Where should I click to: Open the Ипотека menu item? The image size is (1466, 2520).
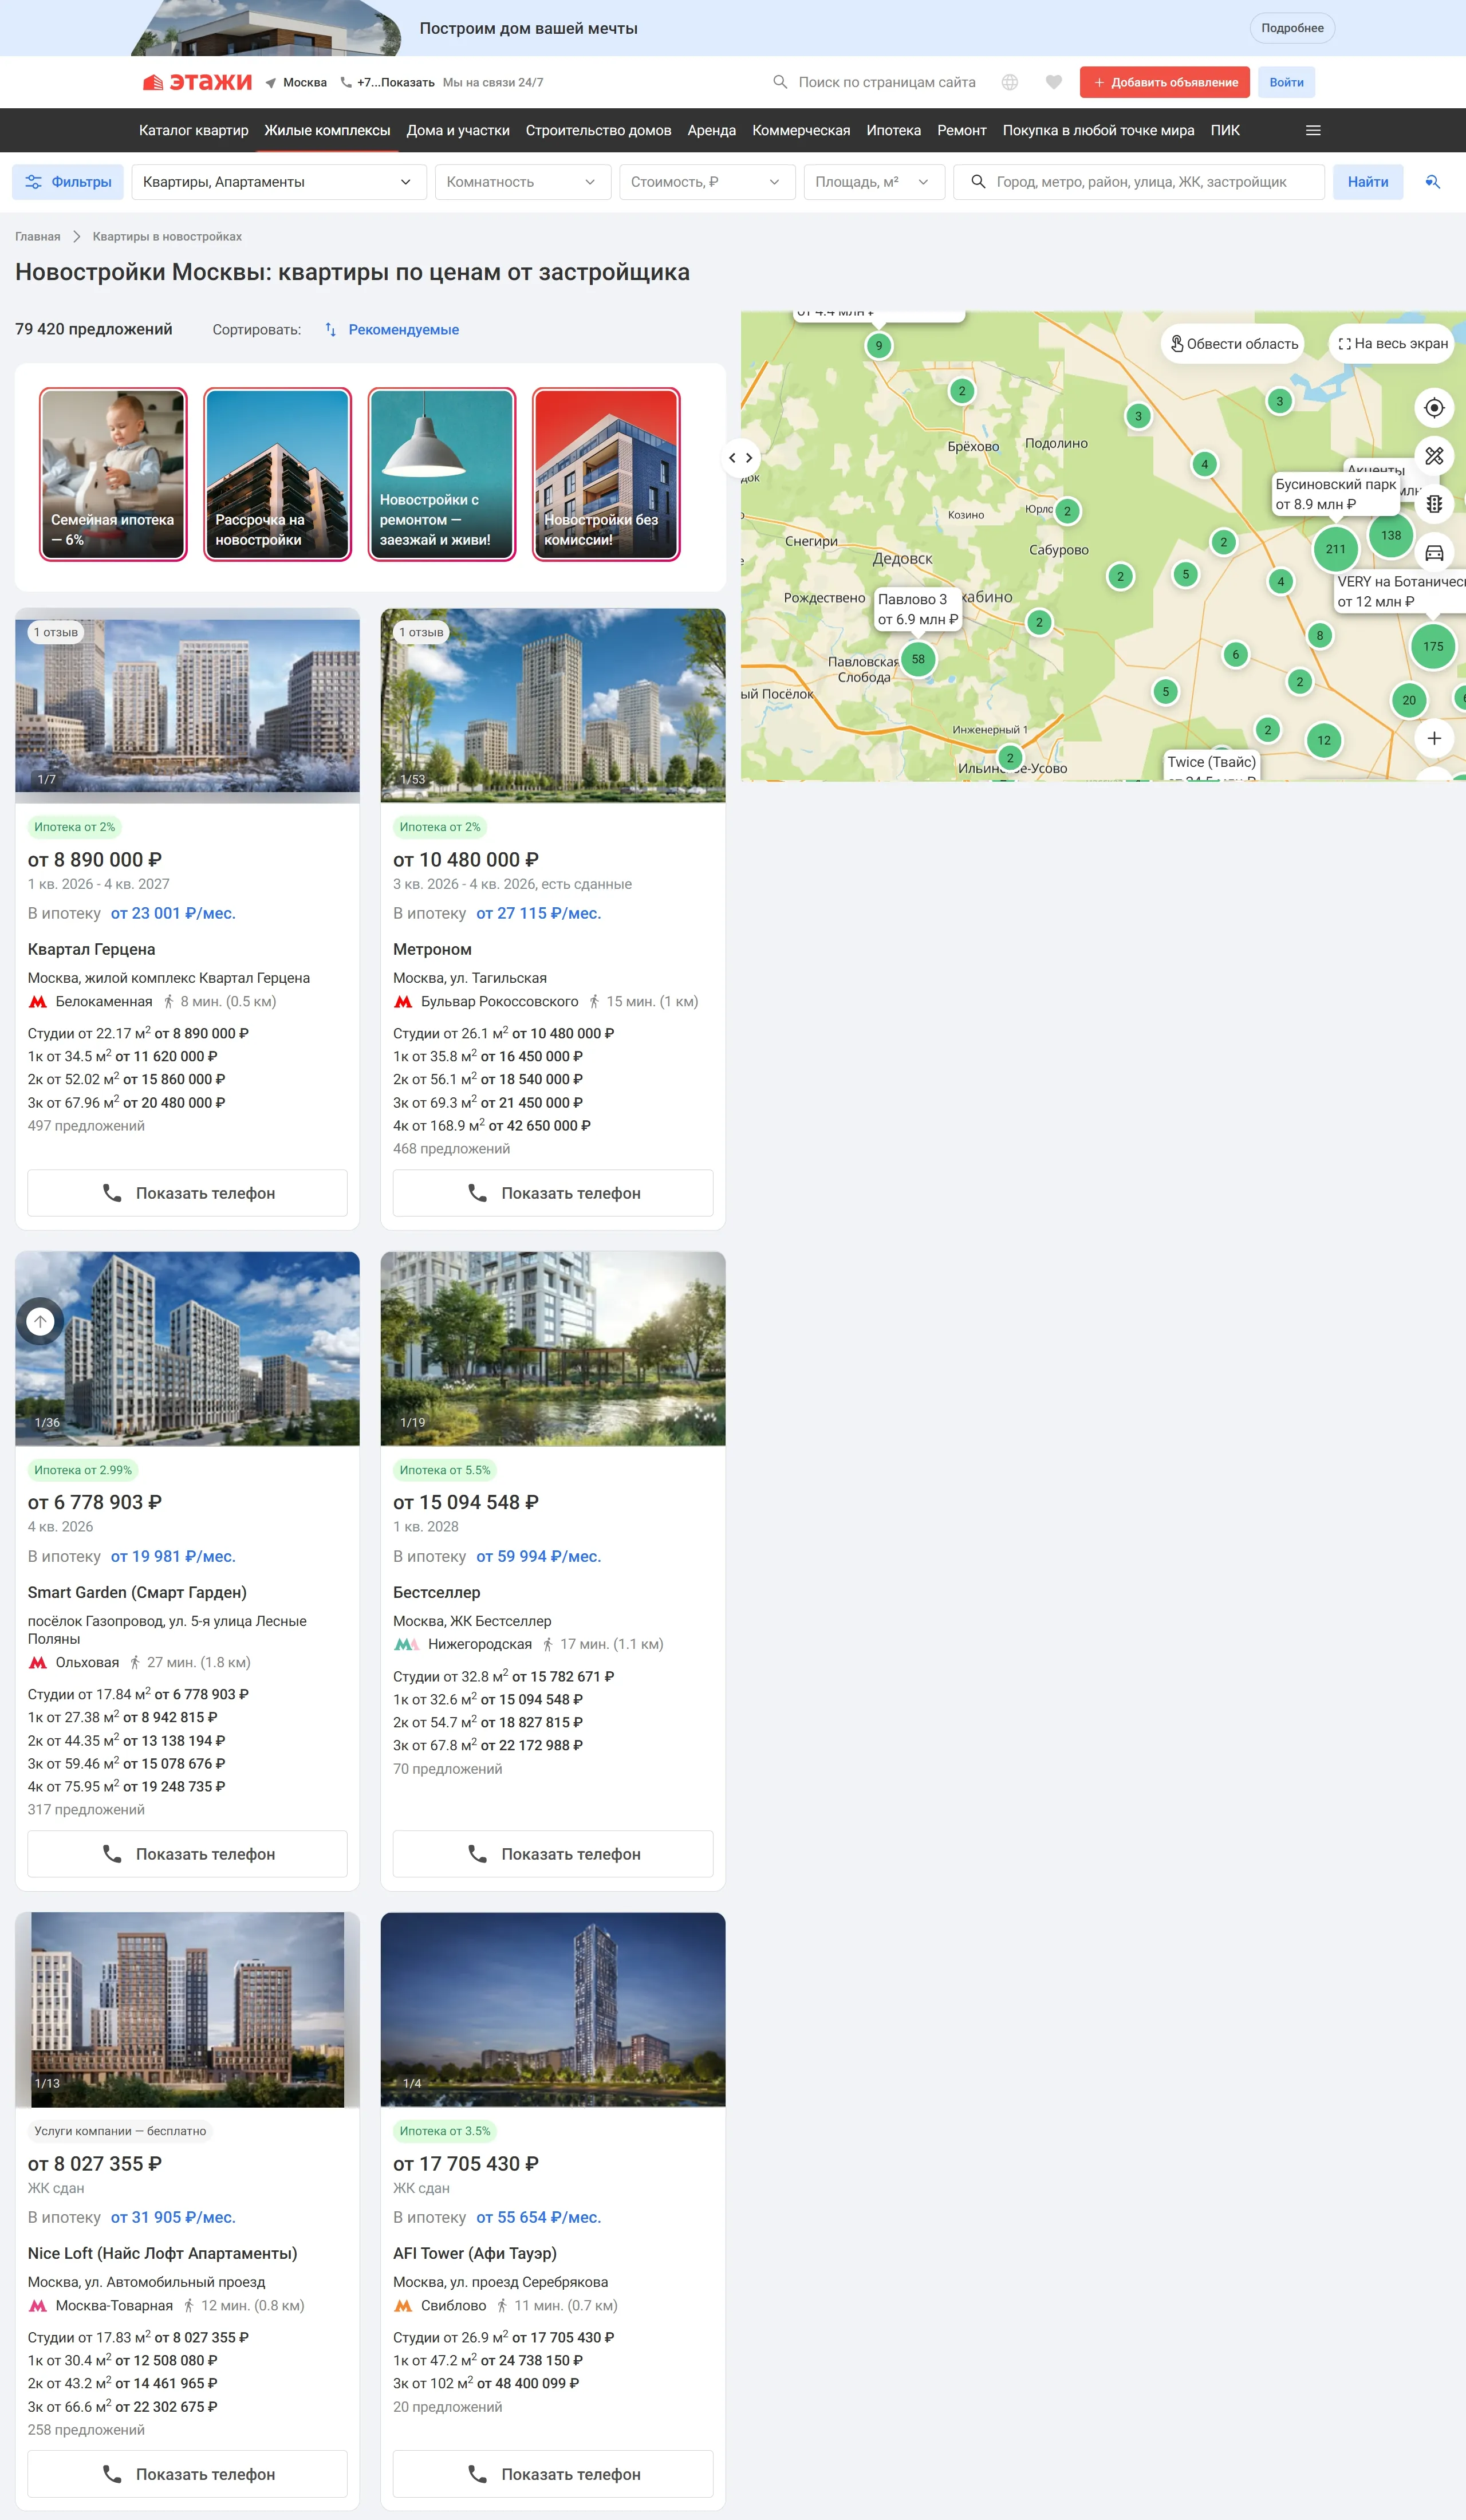[893, 130]
